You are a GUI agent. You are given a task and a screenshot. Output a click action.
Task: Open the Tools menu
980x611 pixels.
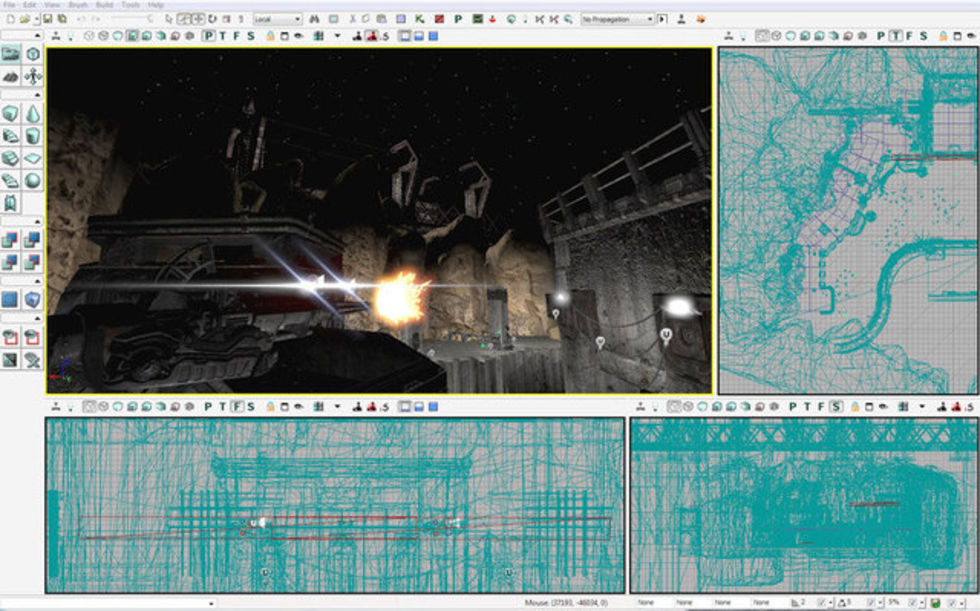(130, 5)
